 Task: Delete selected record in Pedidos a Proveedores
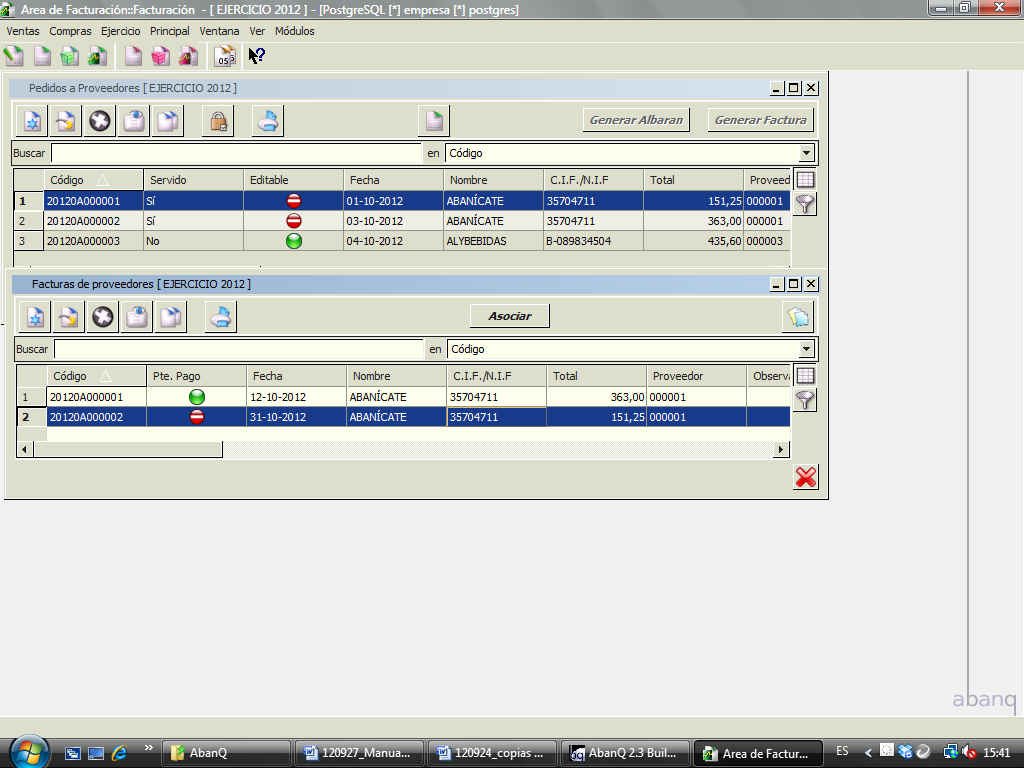click(x=100, y=121)
